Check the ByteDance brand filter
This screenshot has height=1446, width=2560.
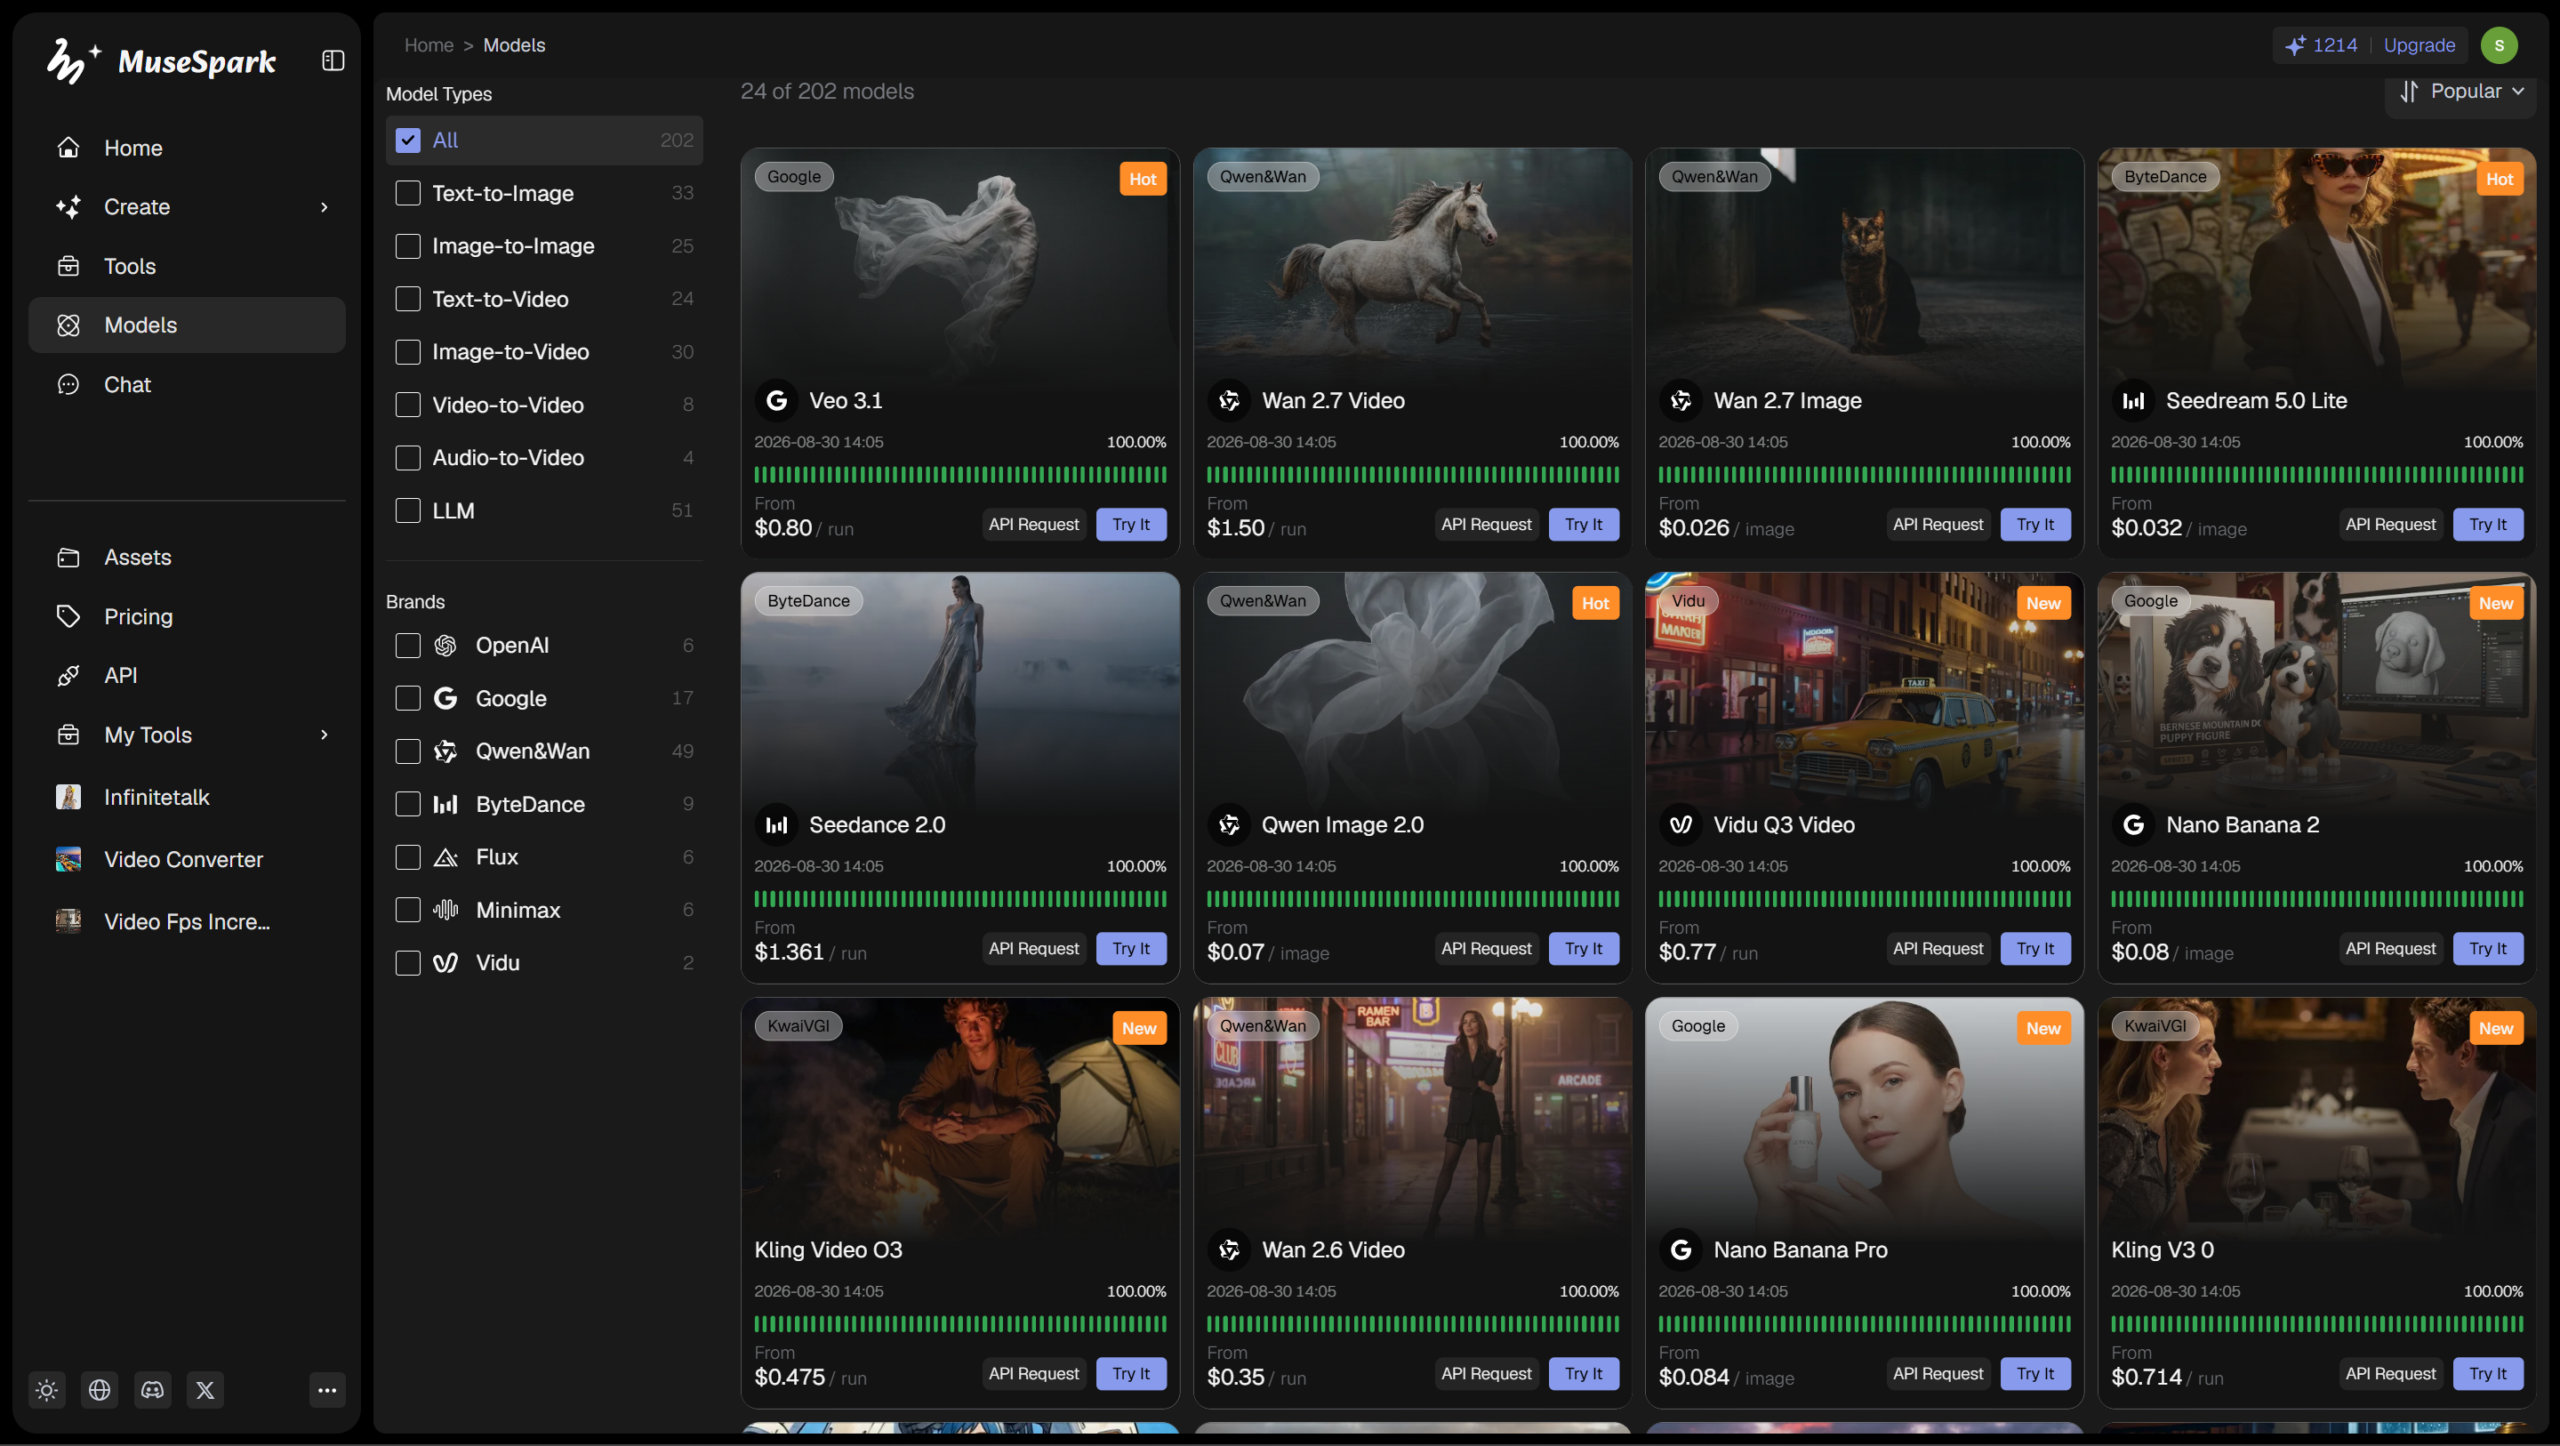tap(408, 804)
